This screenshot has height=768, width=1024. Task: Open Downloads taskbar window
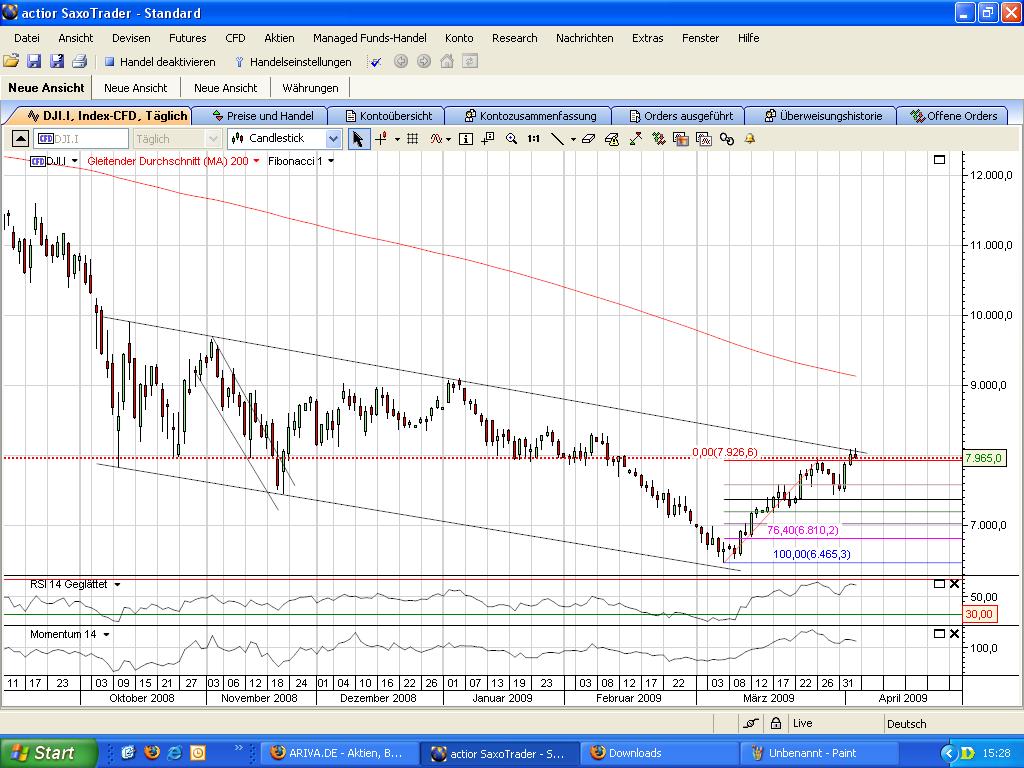point(659,753)
